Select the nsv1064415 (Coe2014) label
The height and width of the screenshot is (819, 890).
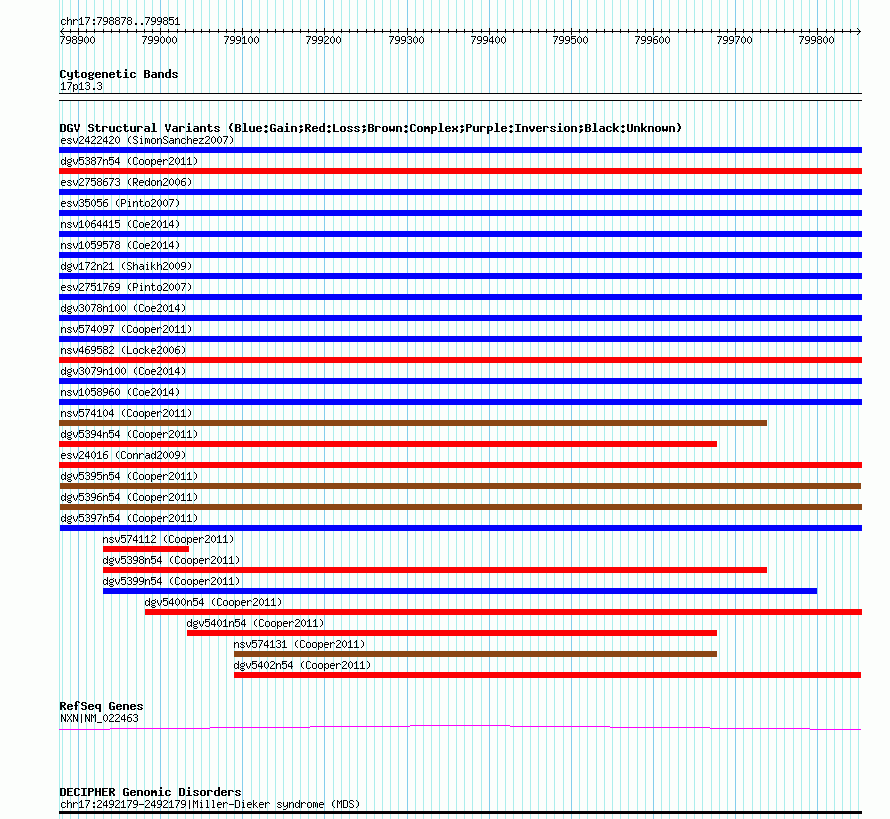click(x=120, y=224)
